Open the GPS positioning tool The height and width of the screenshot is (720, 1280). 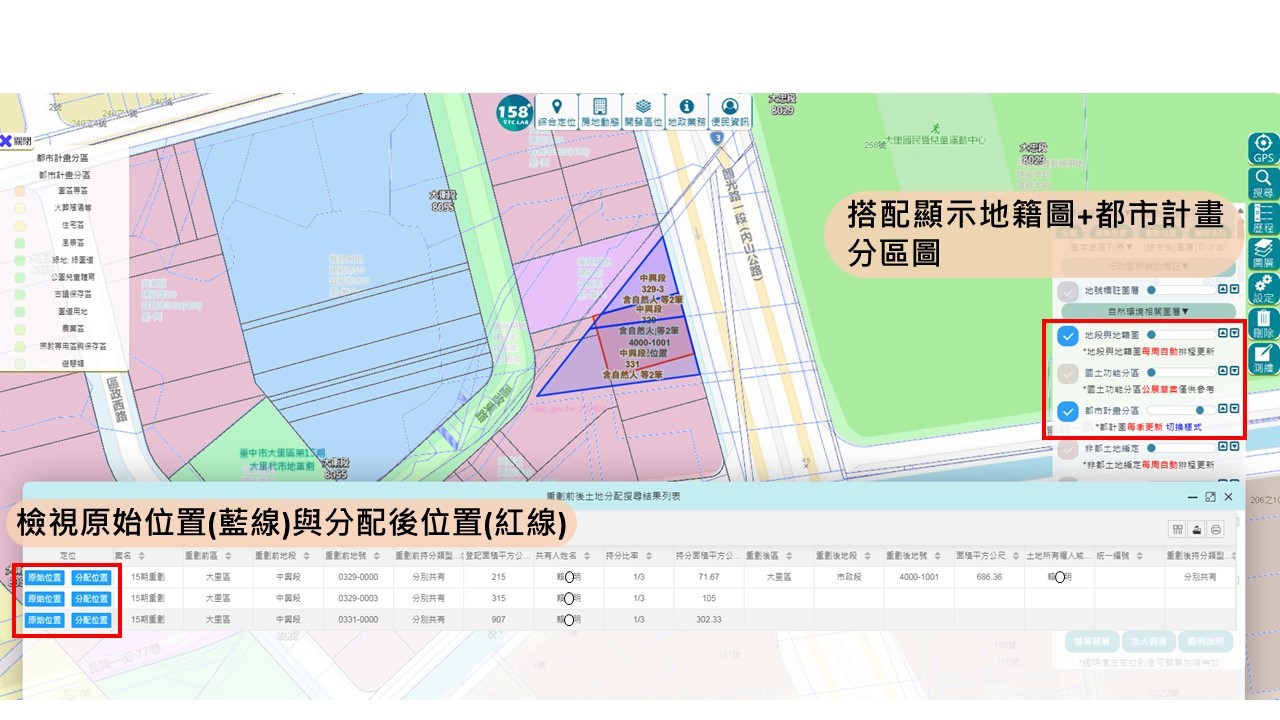[x=1263, y=149]
